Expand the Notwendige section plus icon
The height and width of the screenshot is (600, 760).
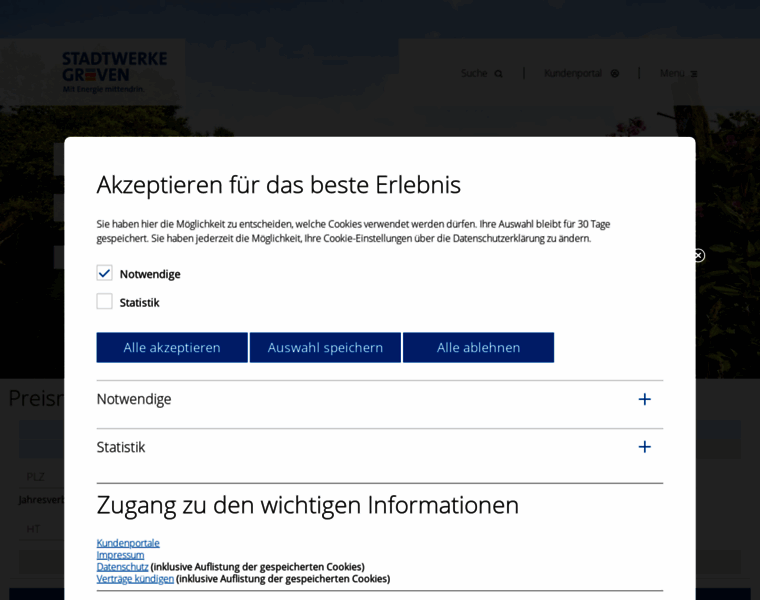pos(644,399)
